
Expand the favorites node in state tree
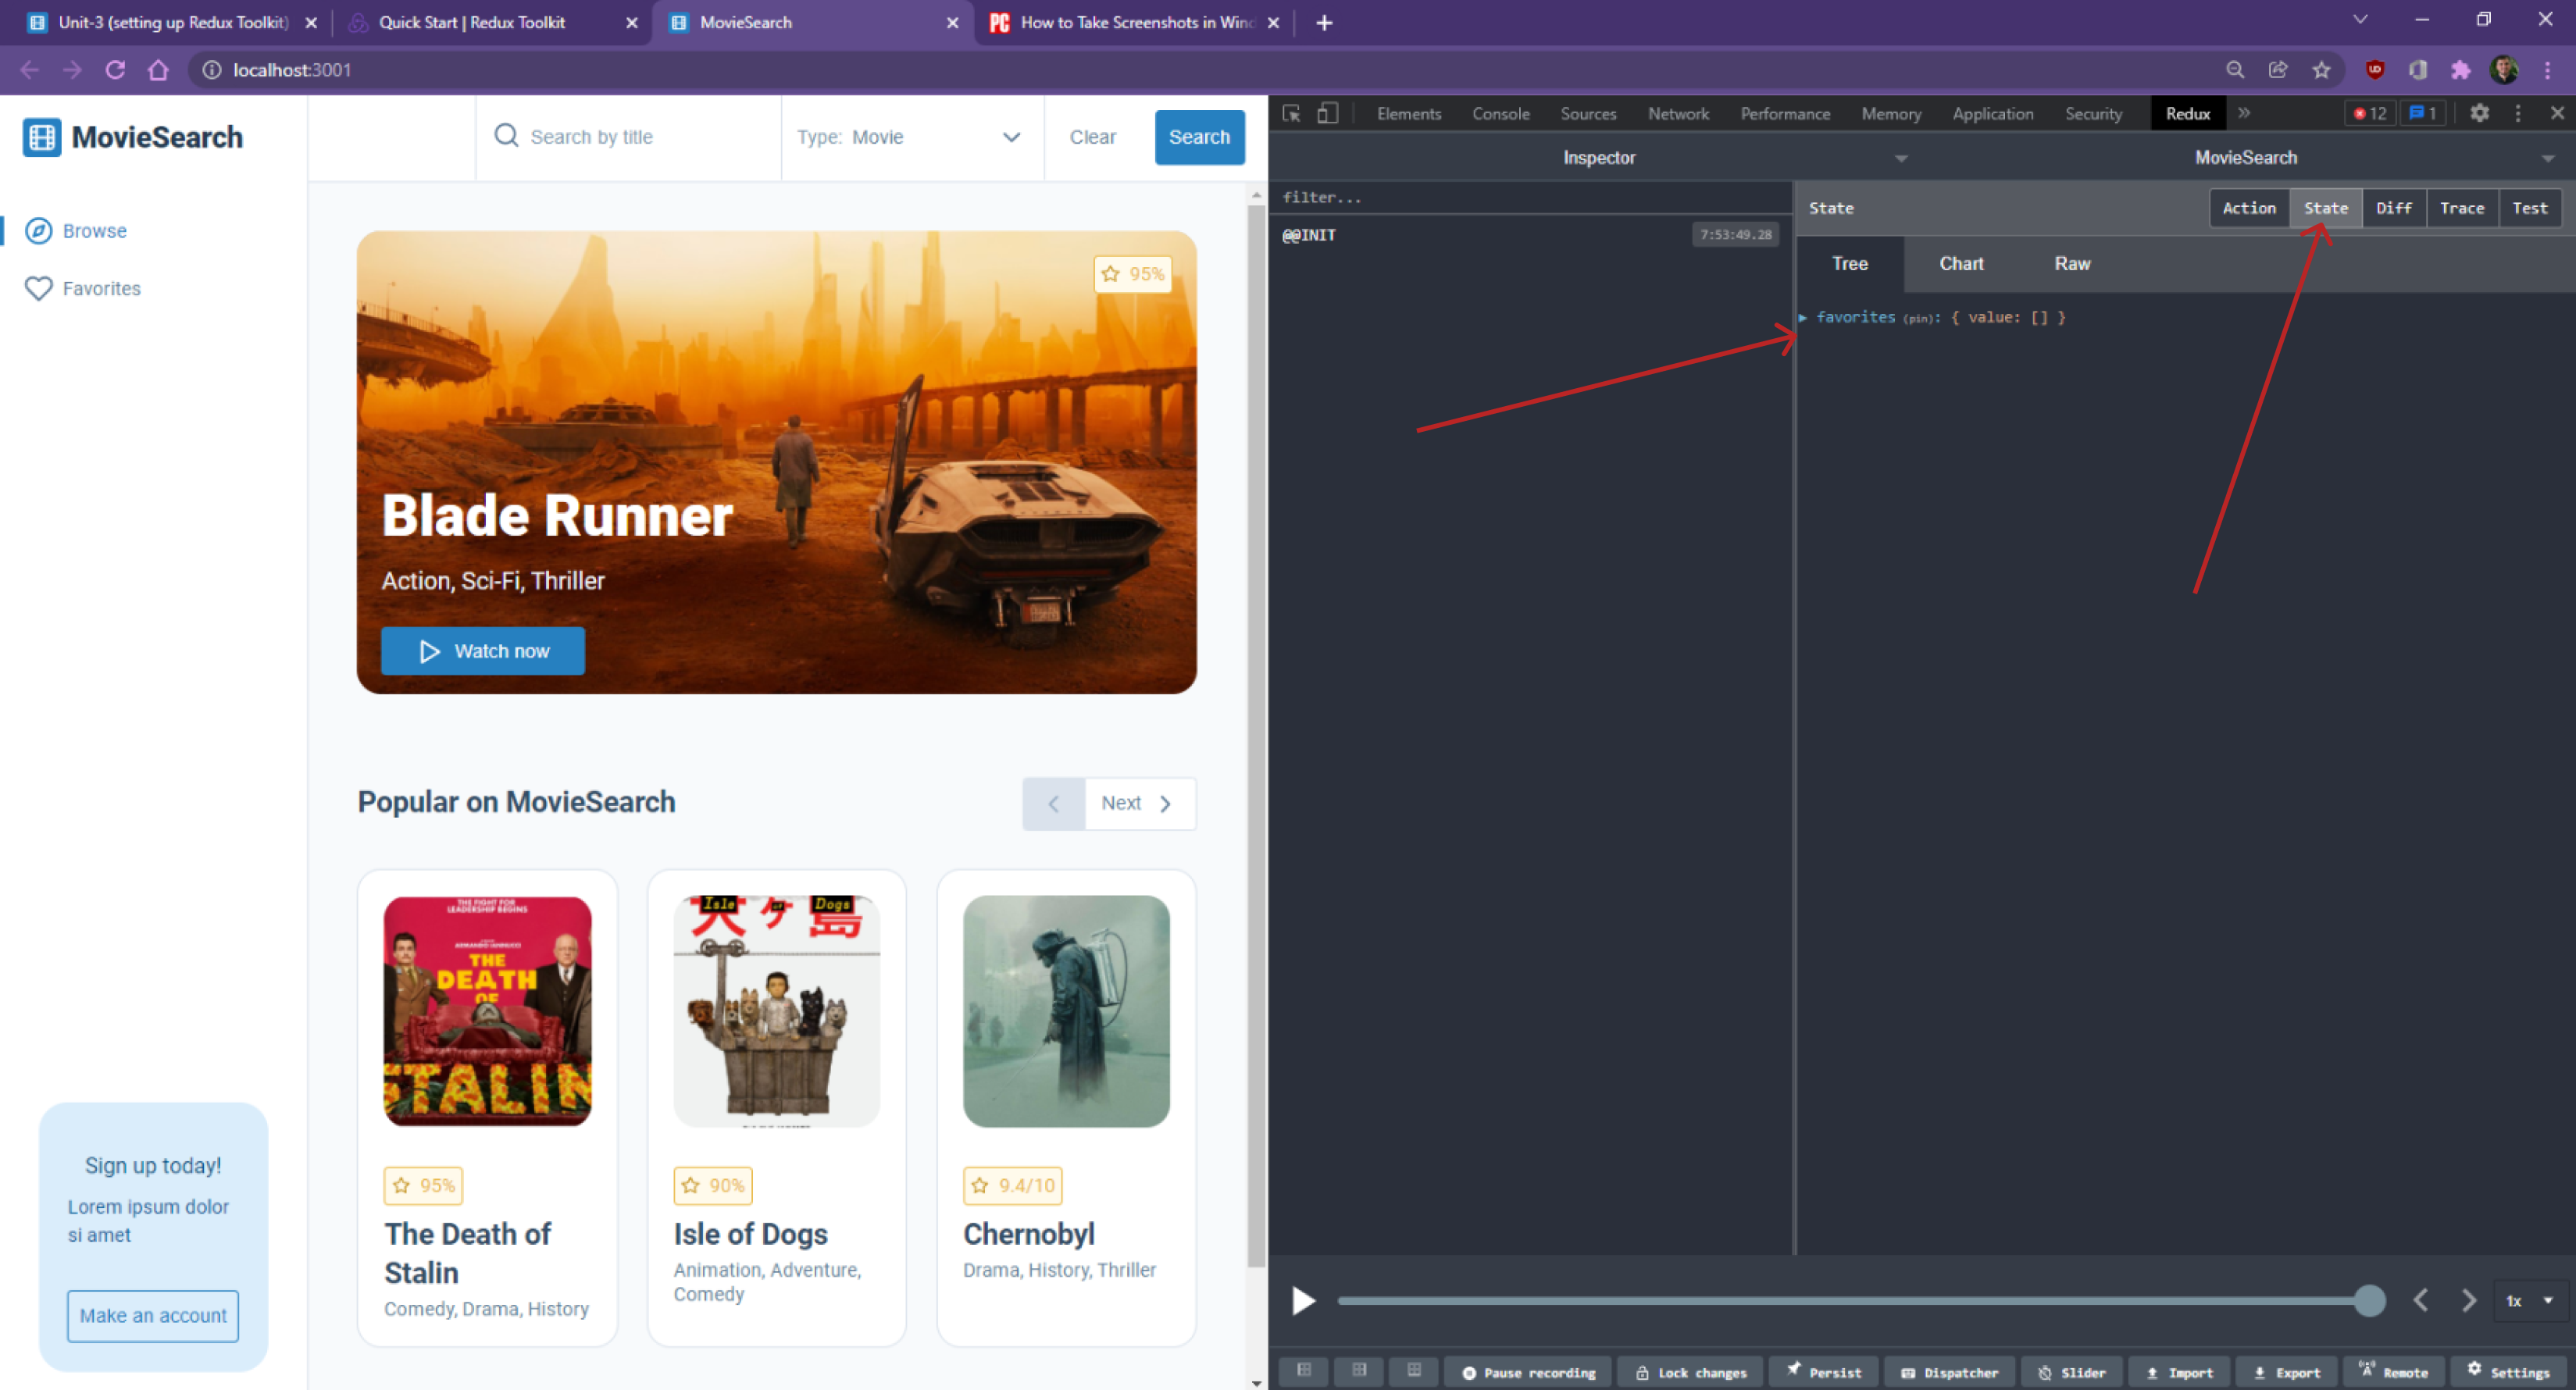(1804, 317)
